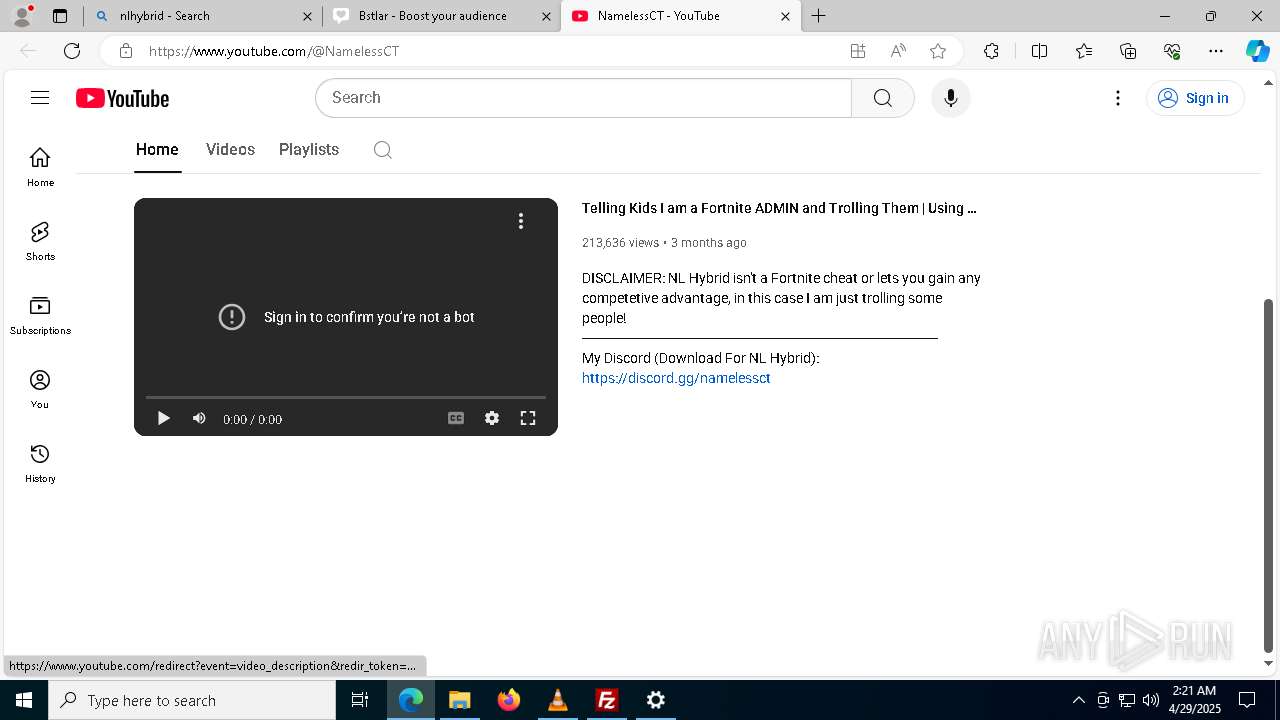Open the notification center
The image size is (1280, 720).
[1247, 700]
